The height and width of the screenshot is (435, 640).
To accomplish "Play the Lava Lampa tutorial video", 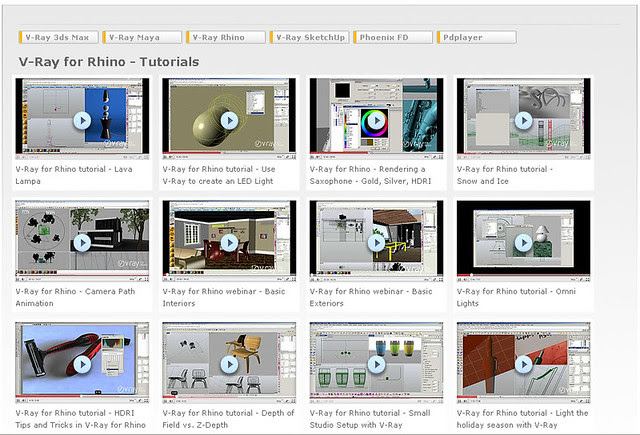I will (x=82, y=121).
